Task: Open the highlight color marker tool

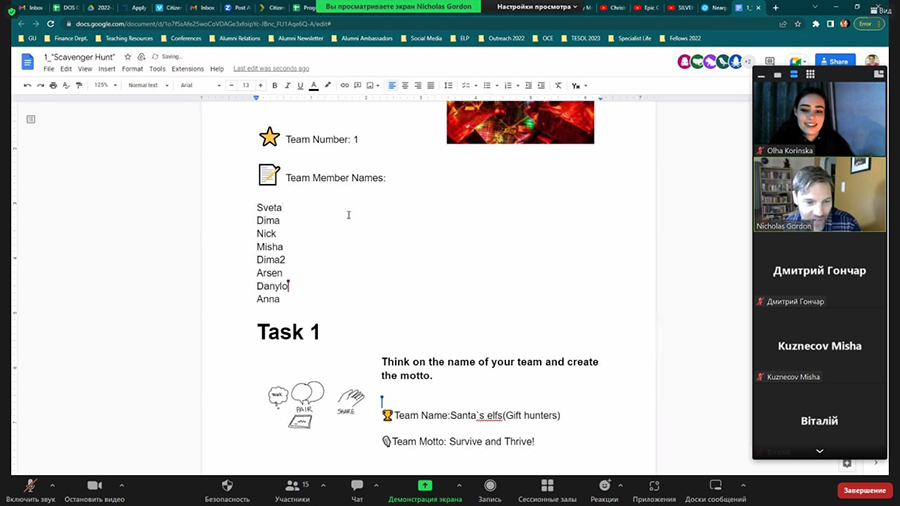Action: pos(328,85)
